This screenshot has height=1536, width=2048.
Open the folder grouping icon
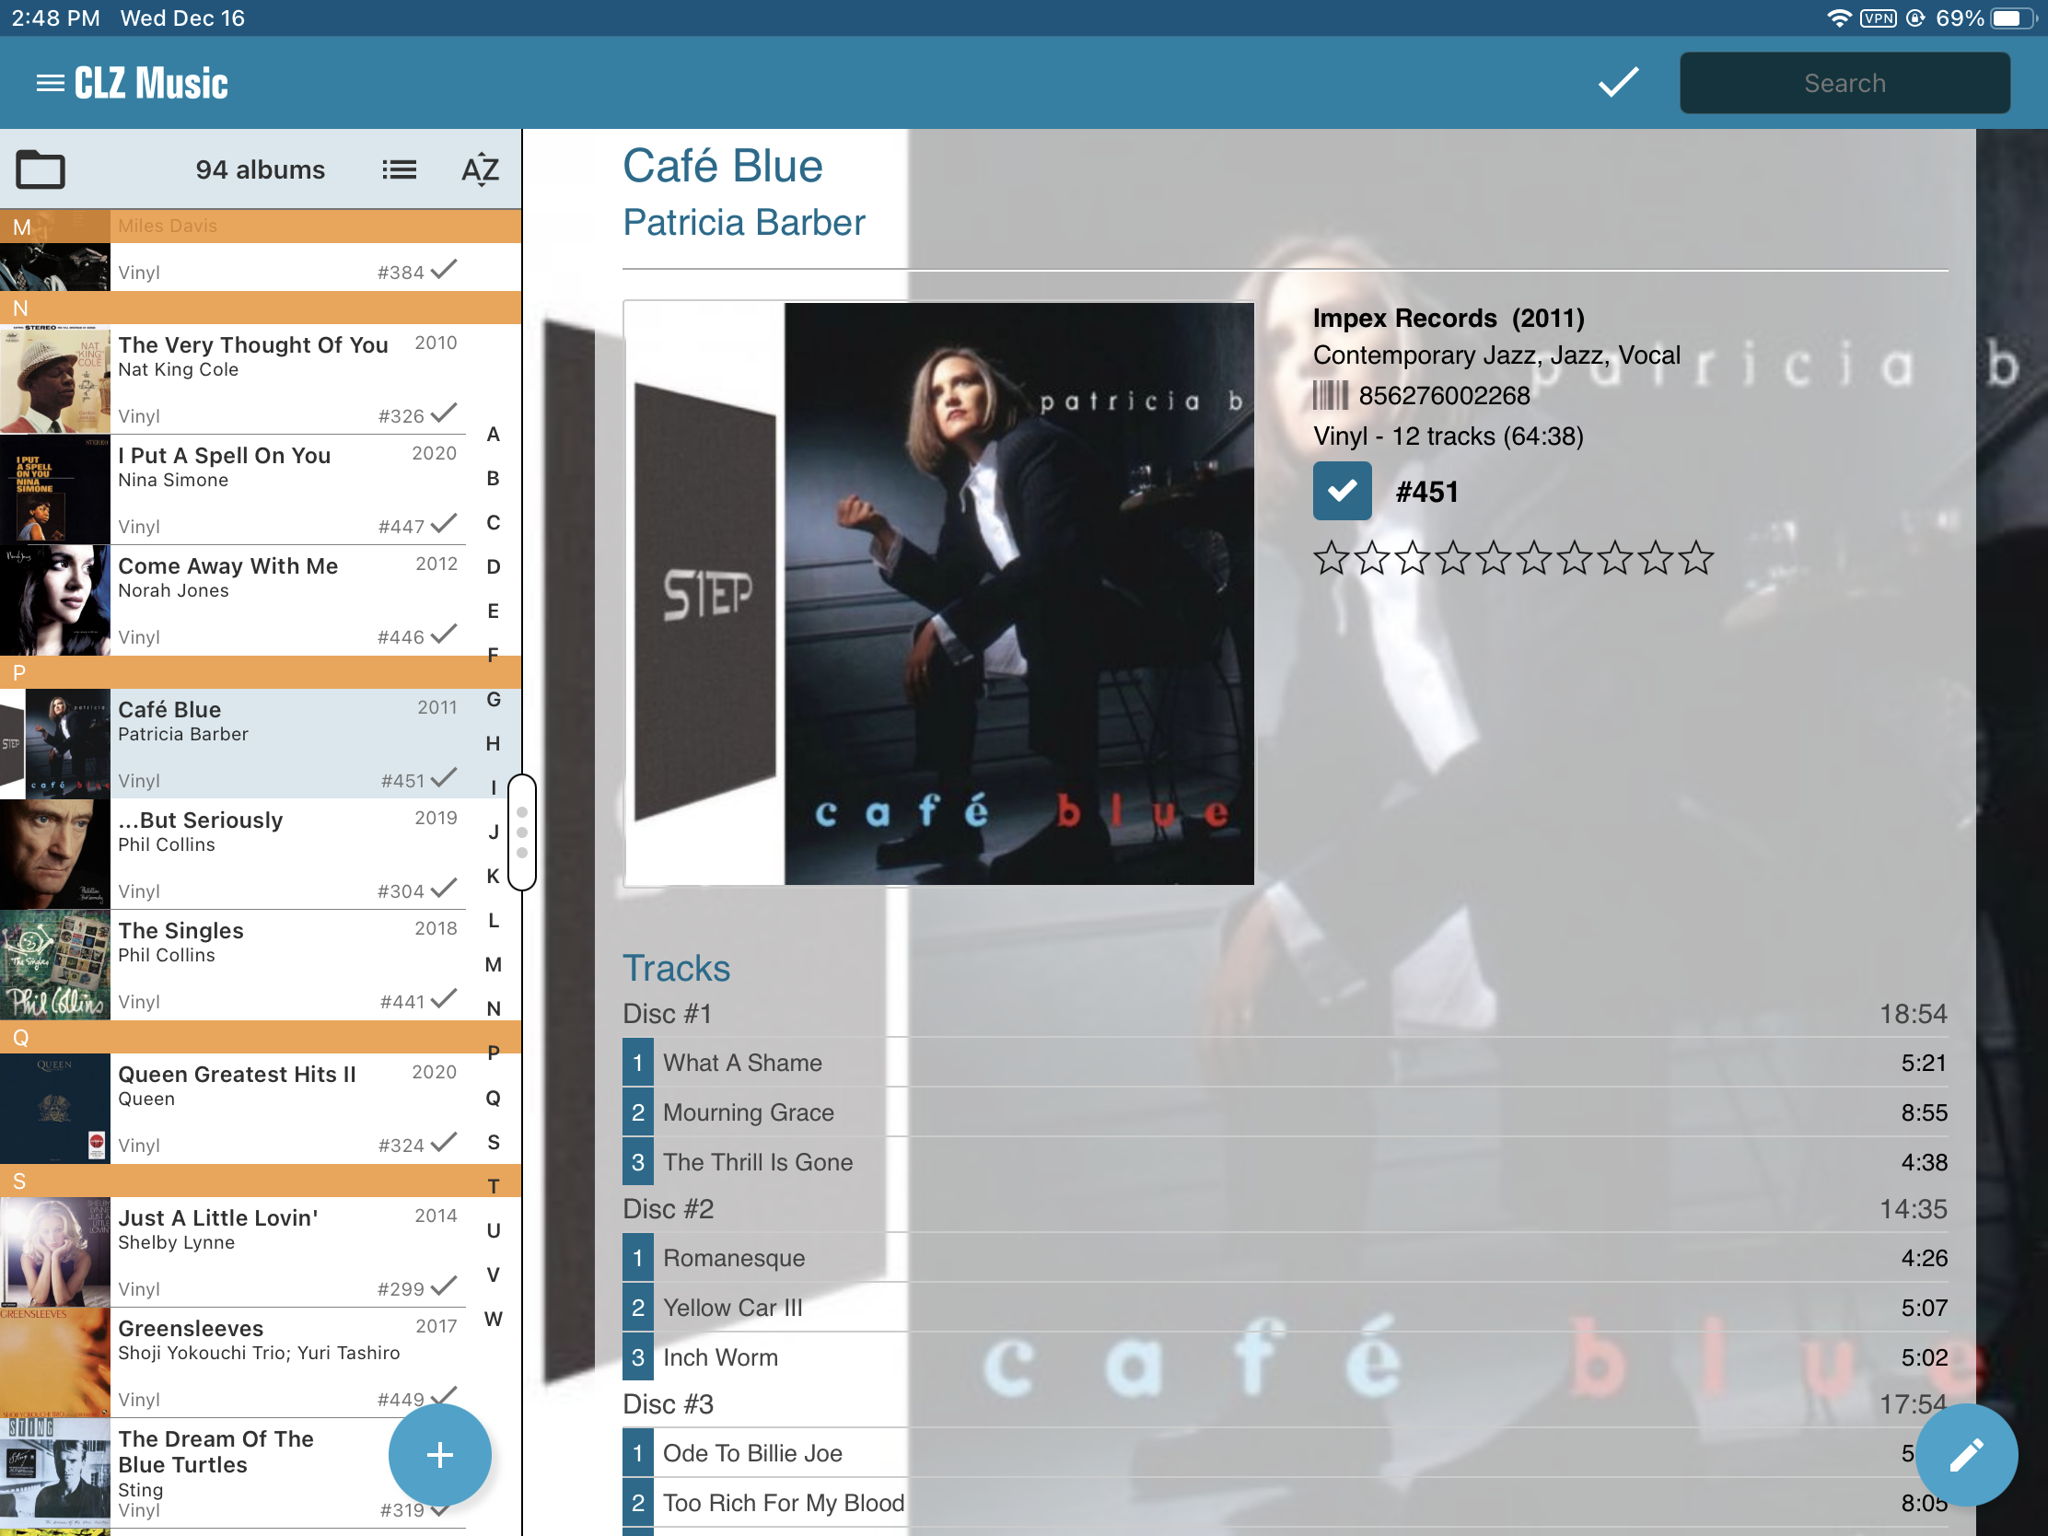[40, 169]
